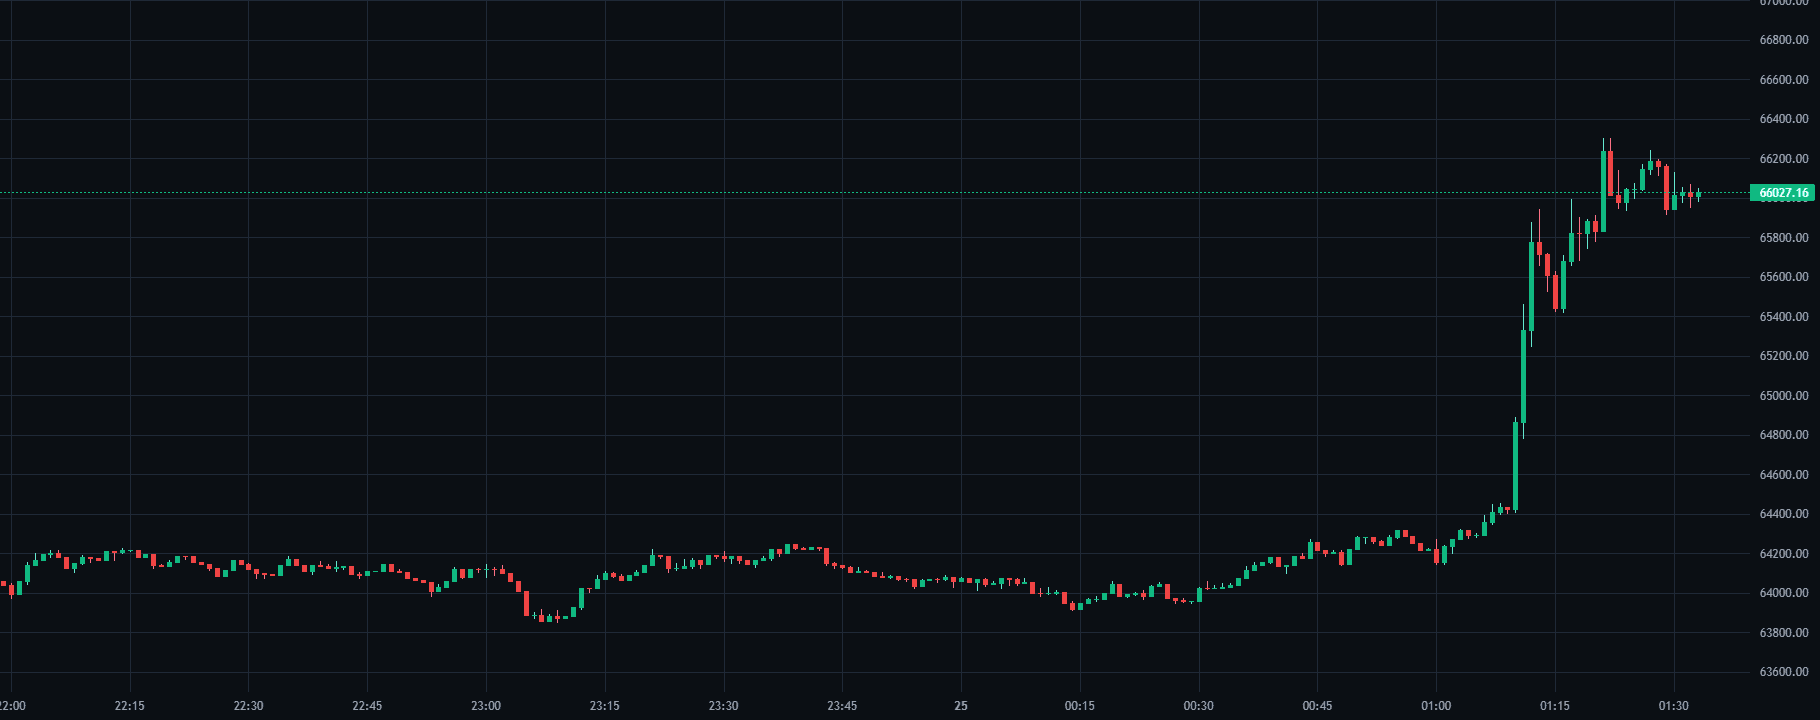Click the 22:30 time axis label
The width and height of the screenshot is (1820, 720).
point(248,706)
